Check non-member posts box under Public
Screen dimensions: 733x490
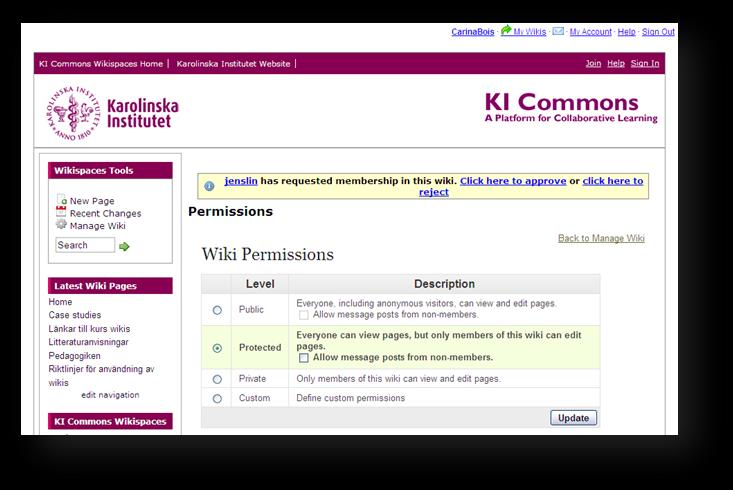(x=304, y=315)
